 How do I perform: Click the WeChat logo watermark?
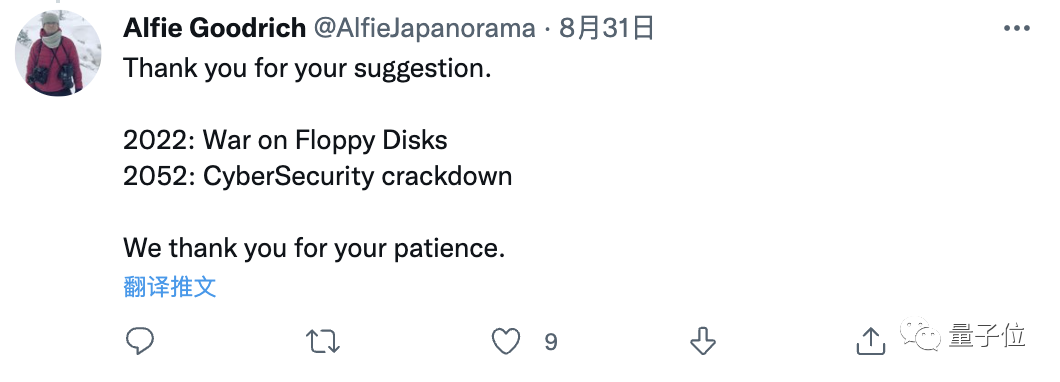920,336
